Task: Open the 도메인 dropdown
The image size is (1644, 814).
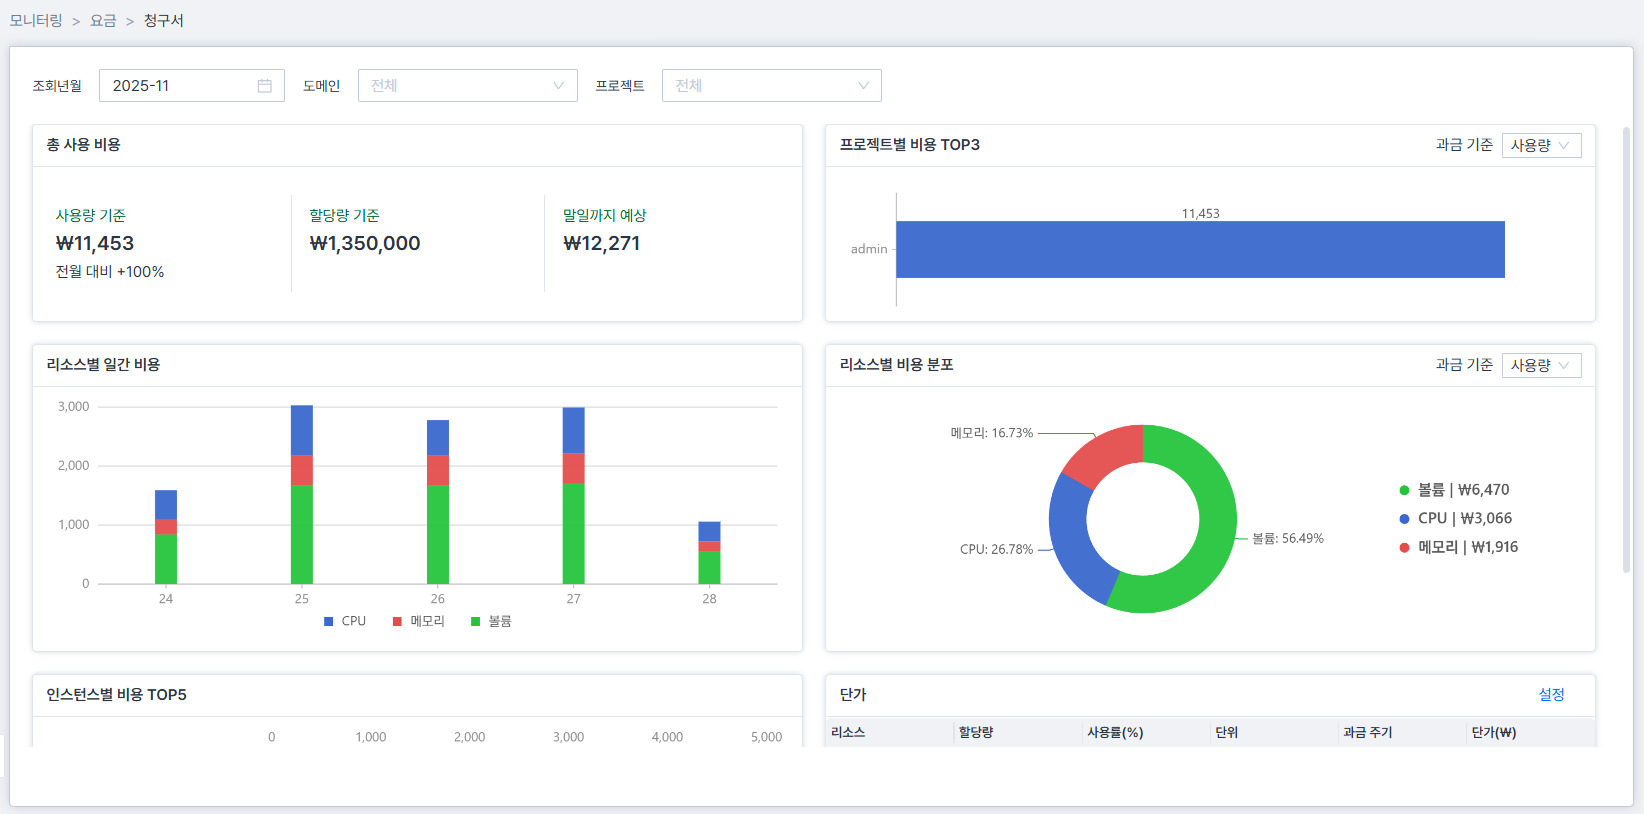Action: tap(467, 86)
